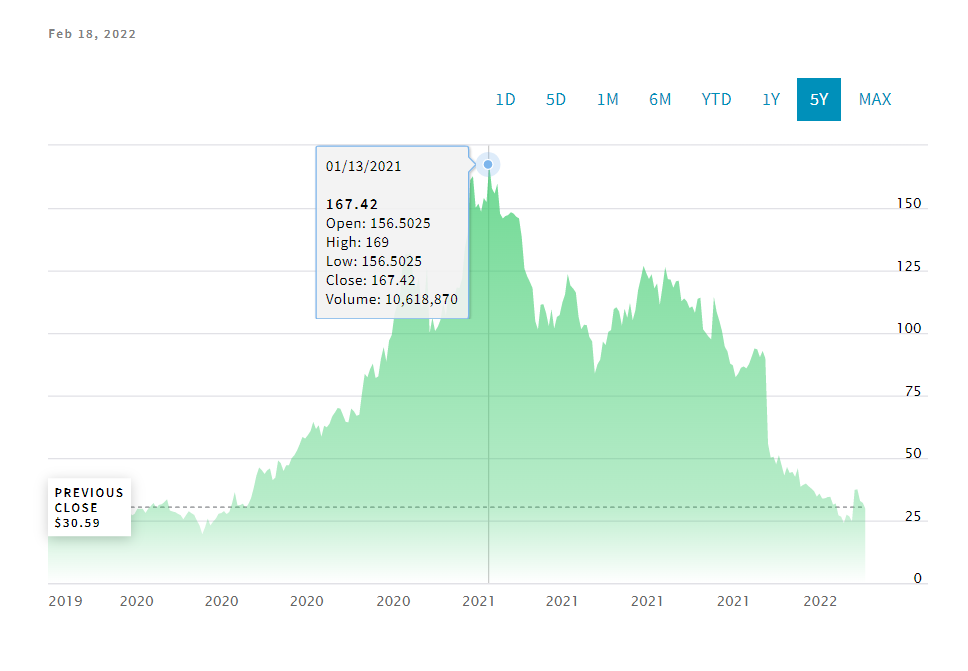Select the 5D time range

[556, 99]
